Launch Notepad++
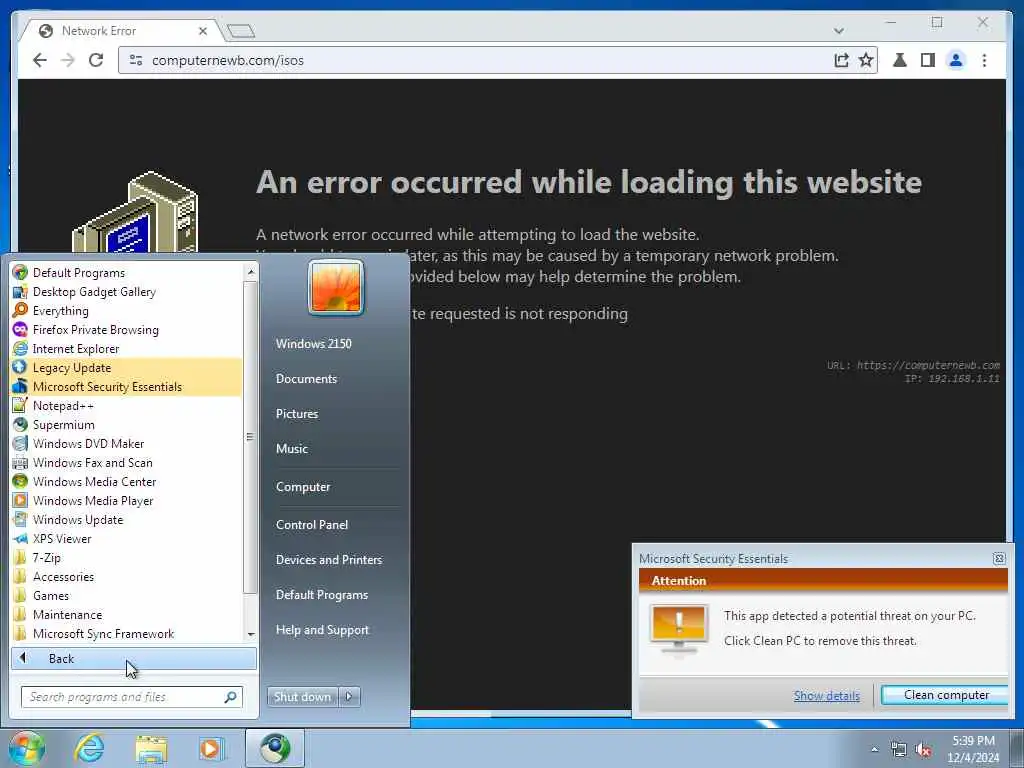The height and width of the screenshot is (768, 1024). (x=126, y=405)
